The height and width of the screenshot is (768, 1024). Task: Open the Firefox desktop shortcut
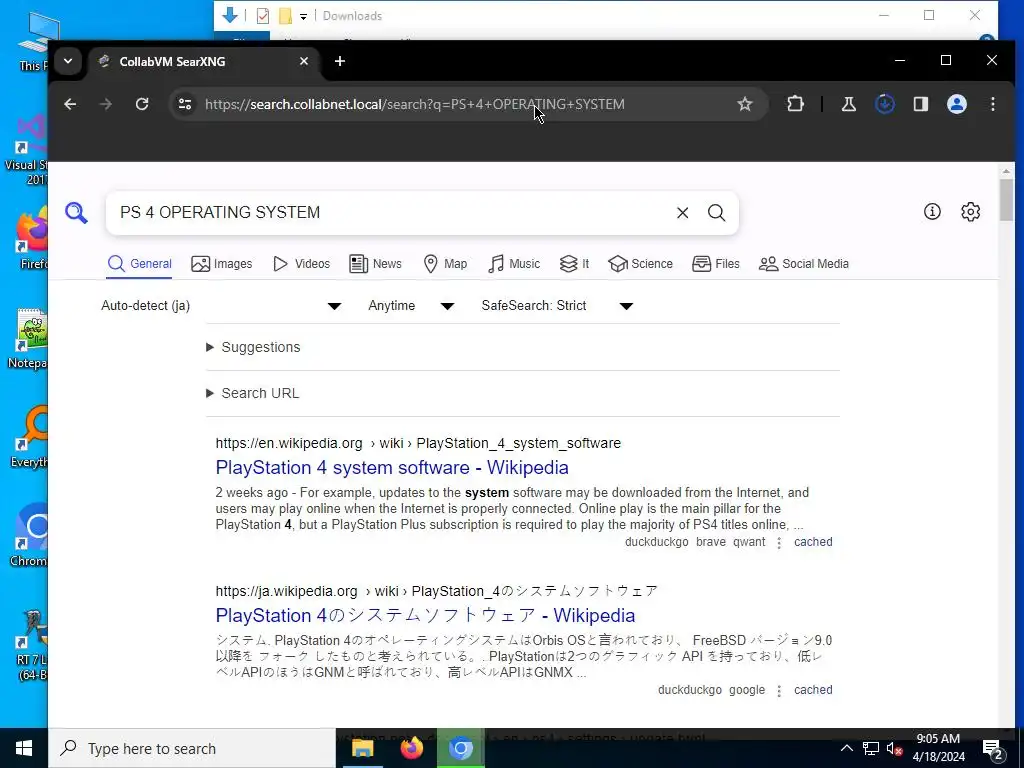click(x=31, y=240)
